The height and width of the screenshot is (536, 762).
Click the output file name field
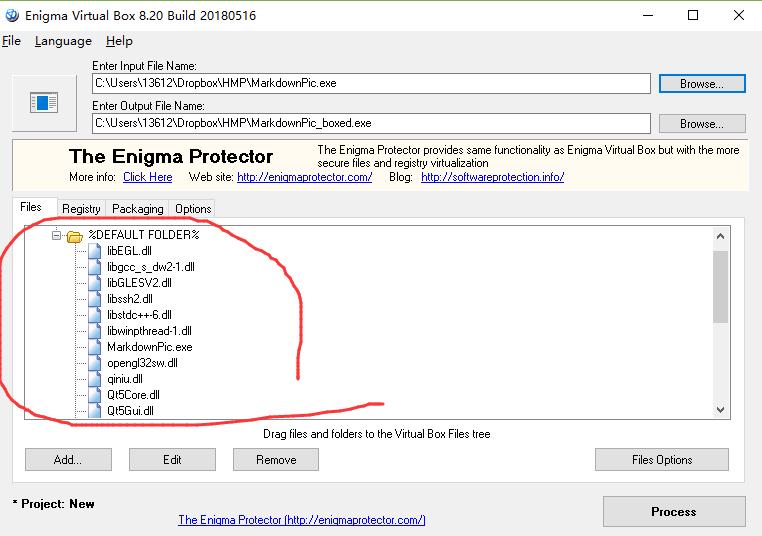coord(371,123)
